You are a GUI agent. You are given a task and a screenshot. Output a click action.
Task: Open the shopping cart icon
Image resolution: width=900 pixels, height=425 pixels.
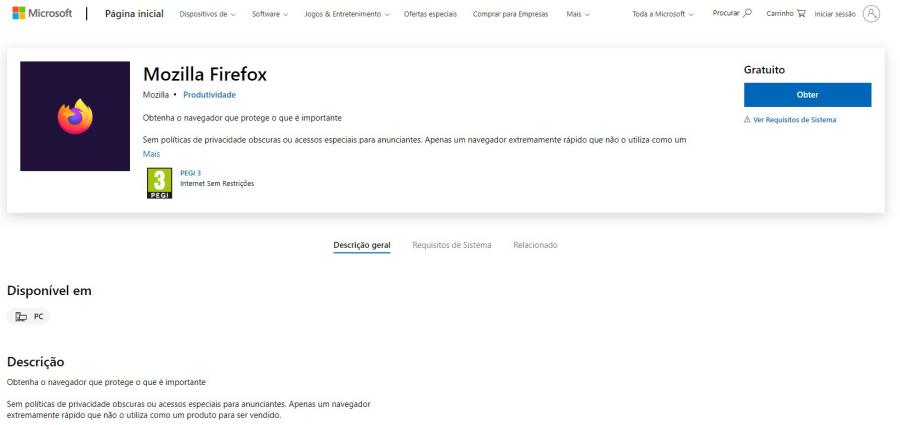pos(801,13)
